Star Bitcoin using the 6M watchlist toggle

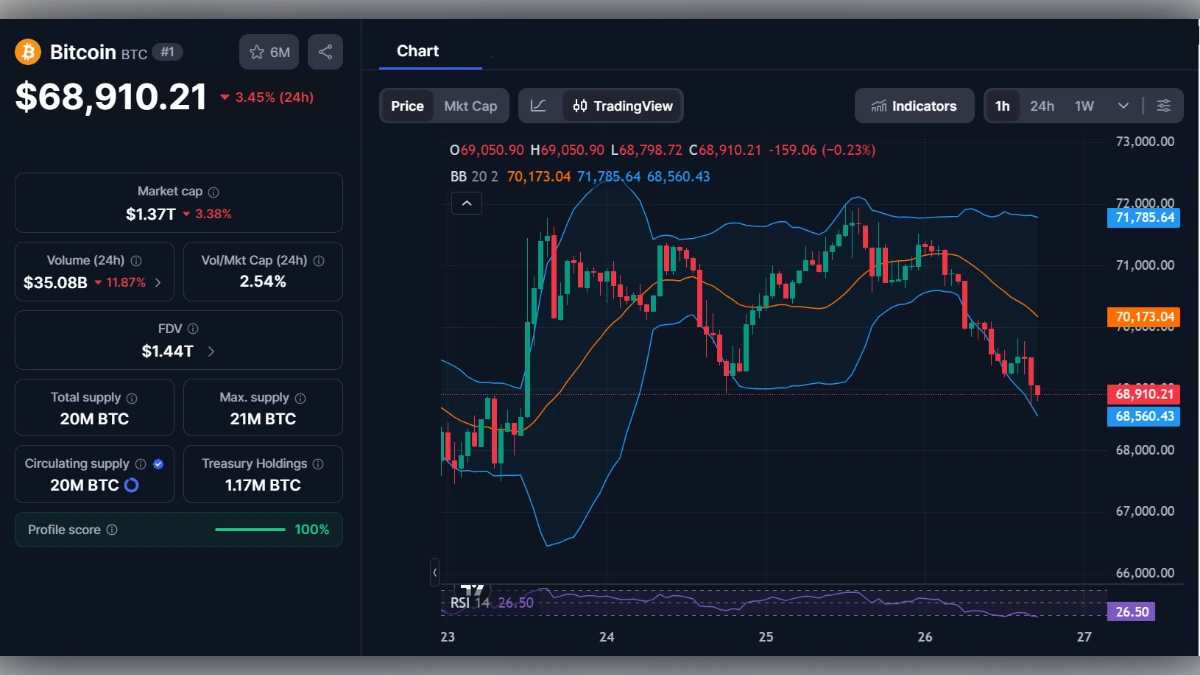(x=268, y=52)
